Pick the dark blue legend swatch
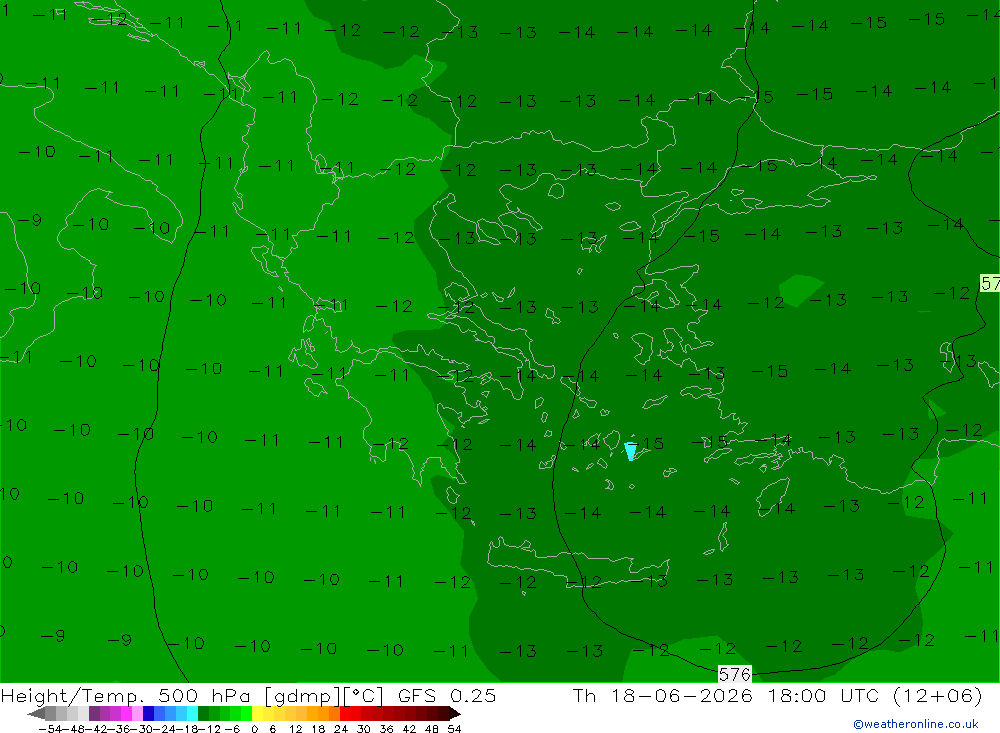 pyautogui.click(x=149, y=714)
